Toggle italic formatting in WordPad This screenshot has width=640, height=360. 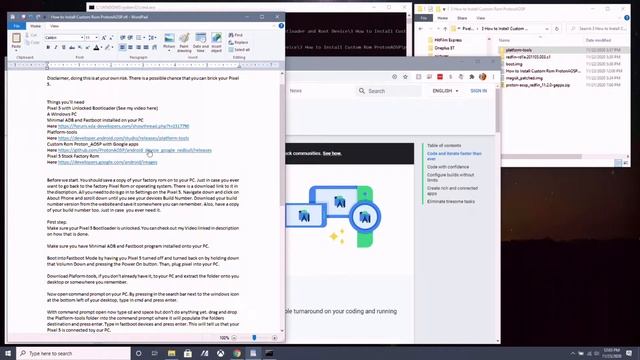point(56,48)
